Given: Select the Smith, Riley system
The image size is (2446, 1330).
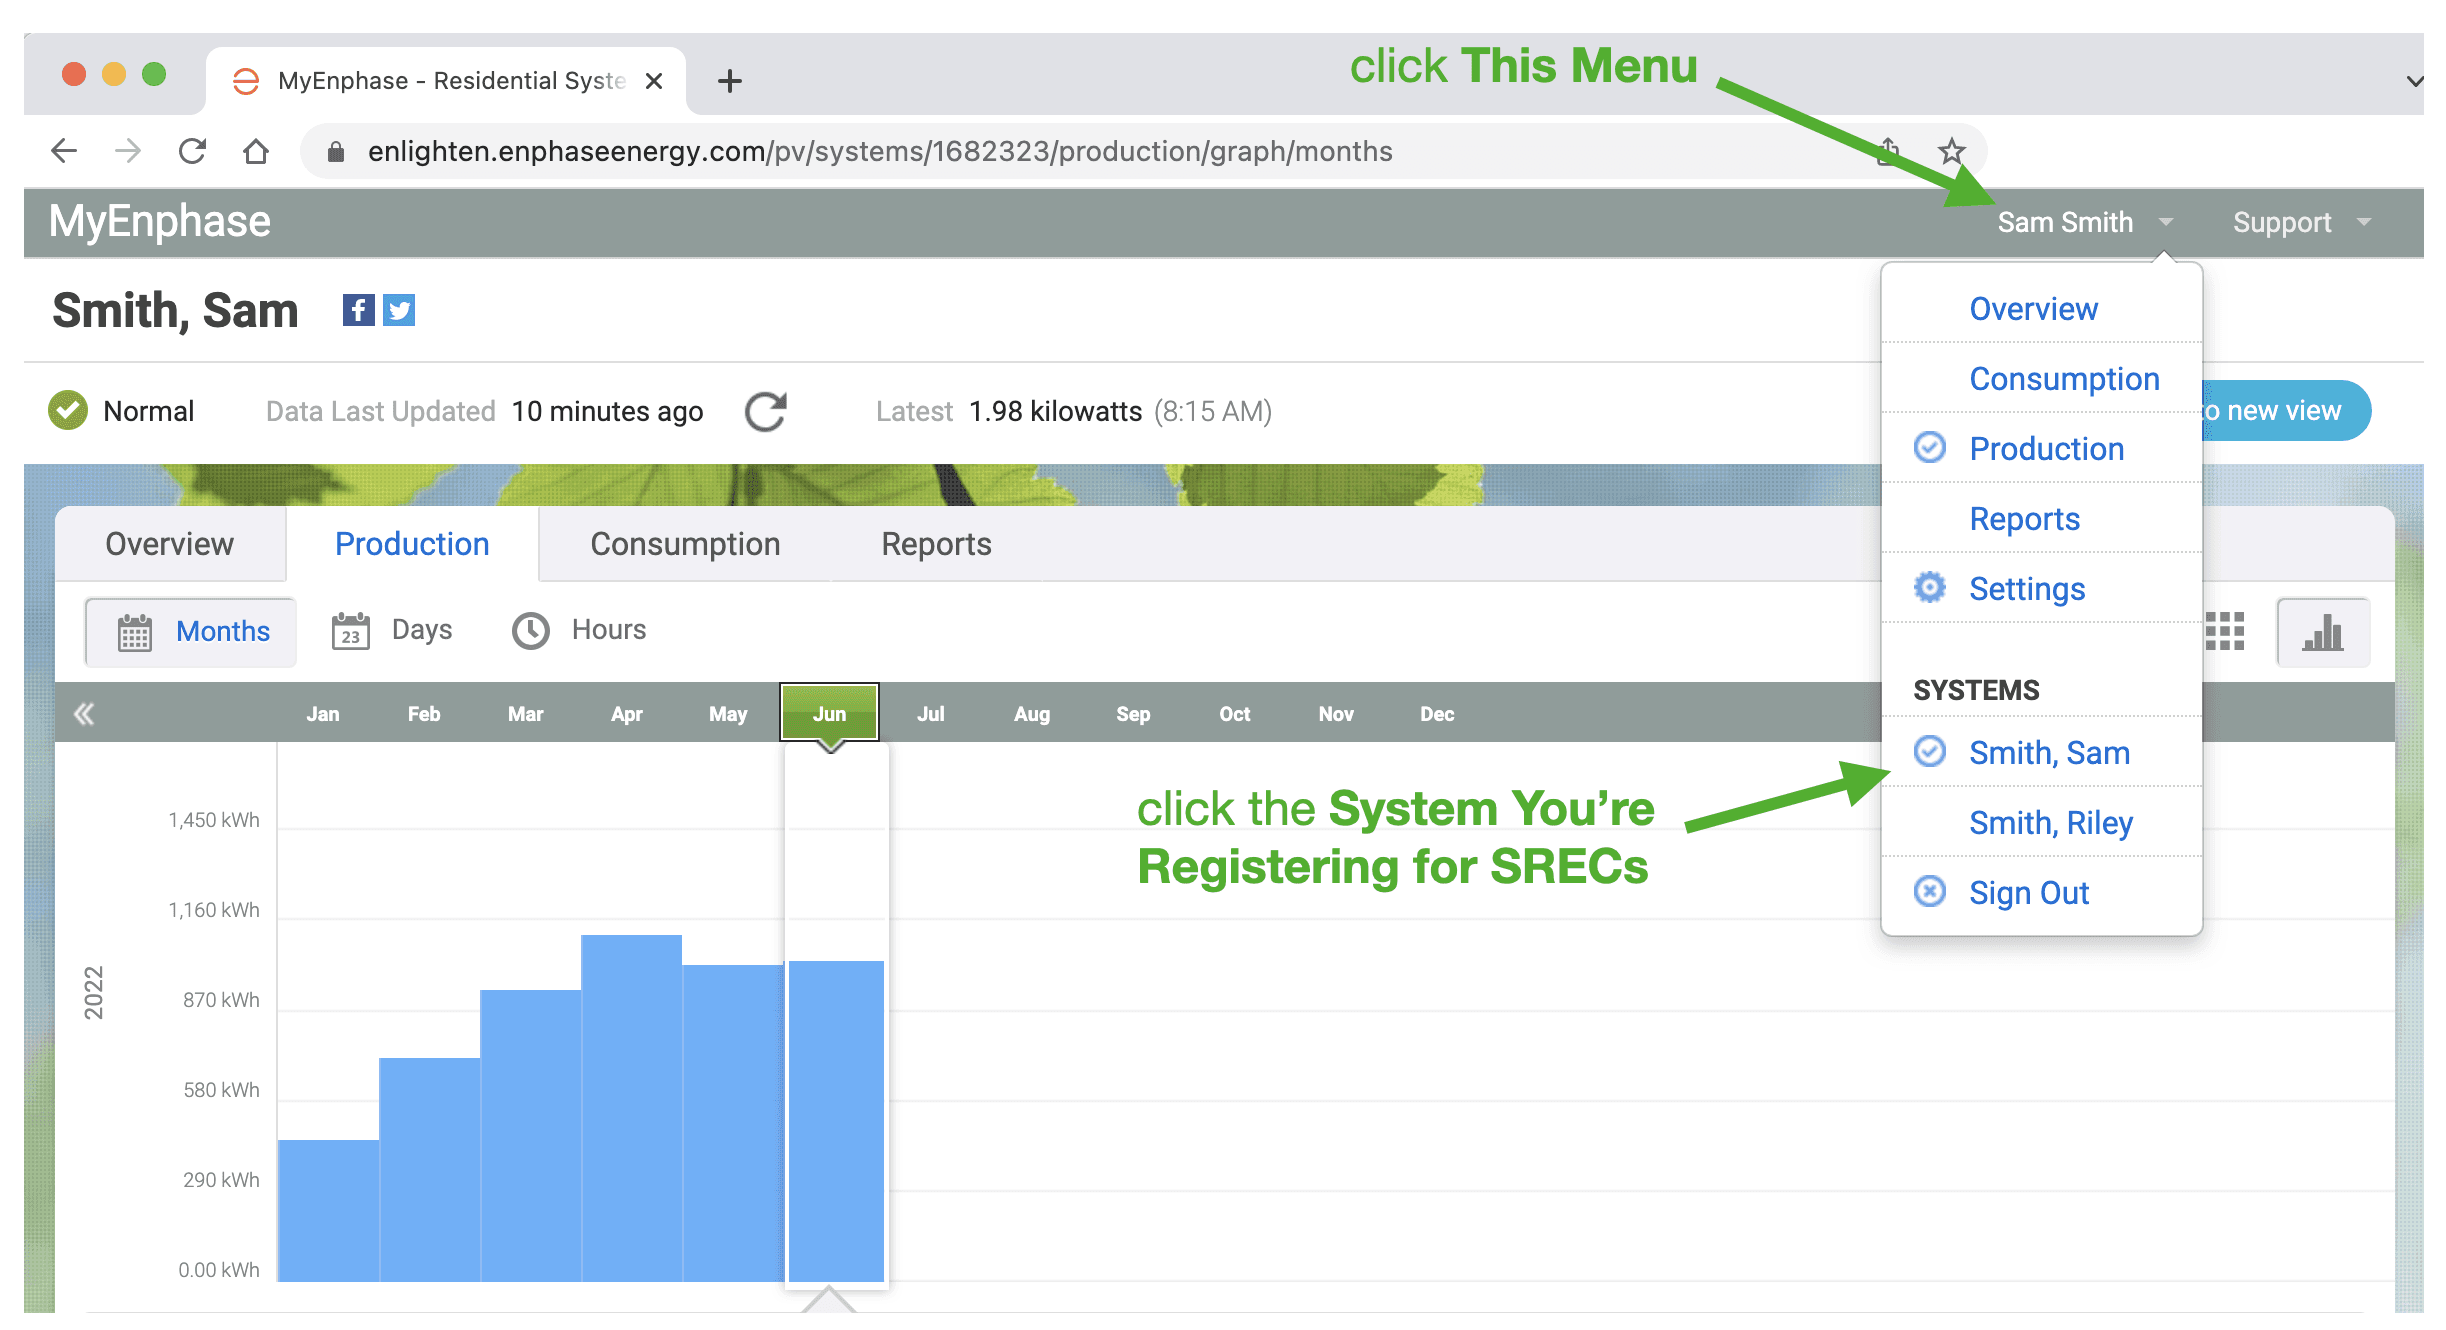Looking at the screenshot, I should click(2050, 823).
